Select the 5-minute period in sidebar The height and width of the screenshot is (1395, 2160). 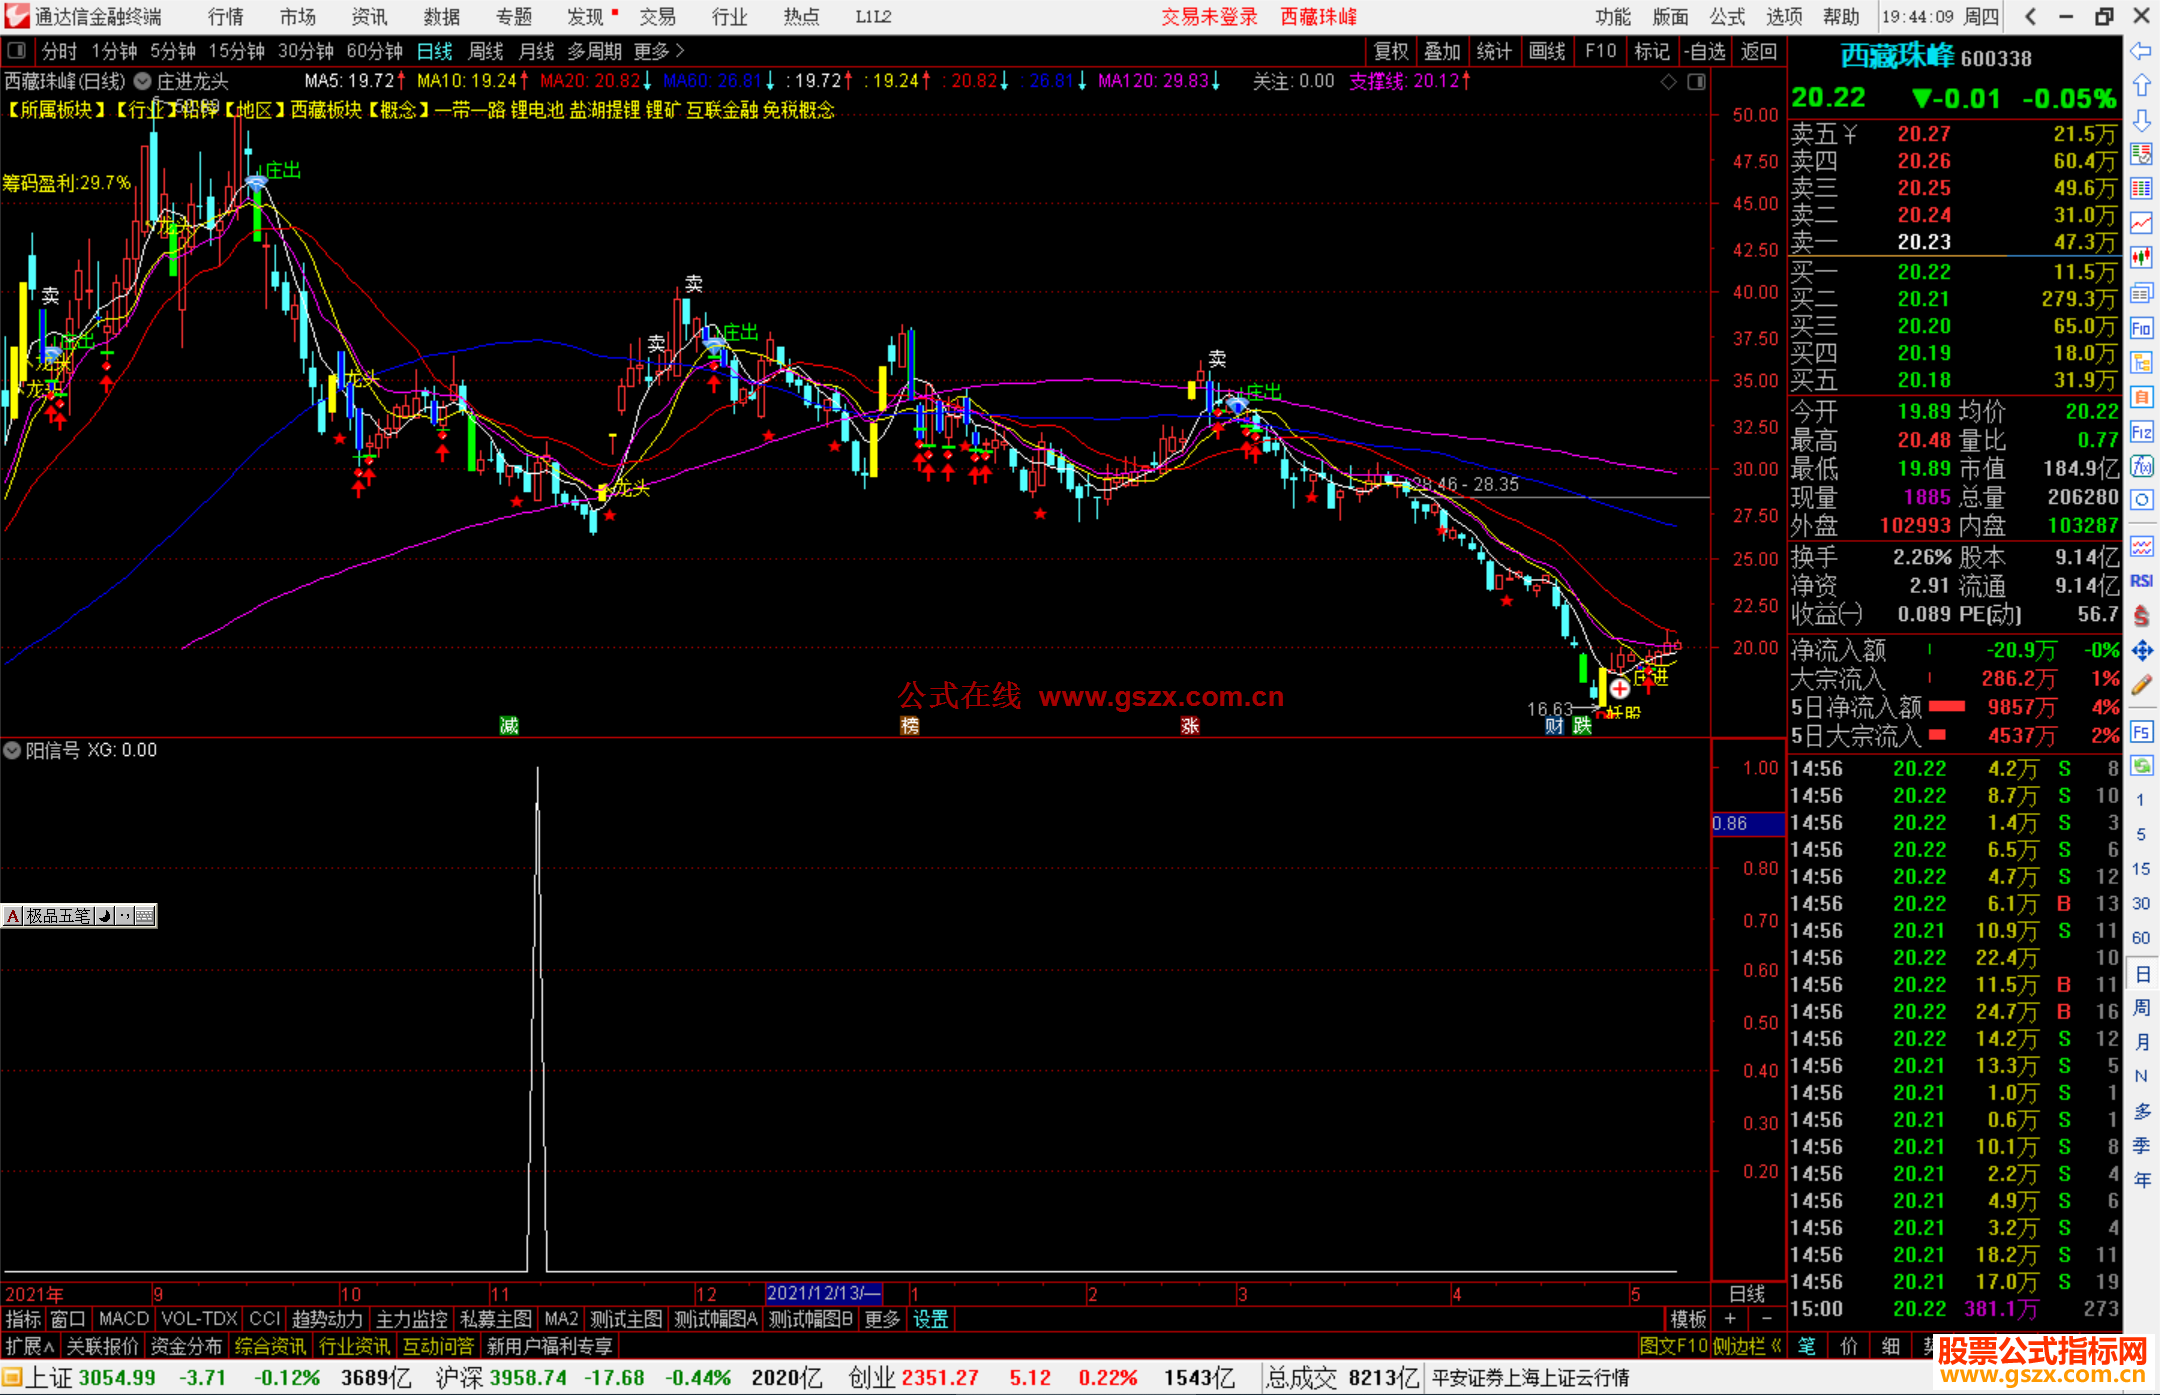[x=2140, y=834]
